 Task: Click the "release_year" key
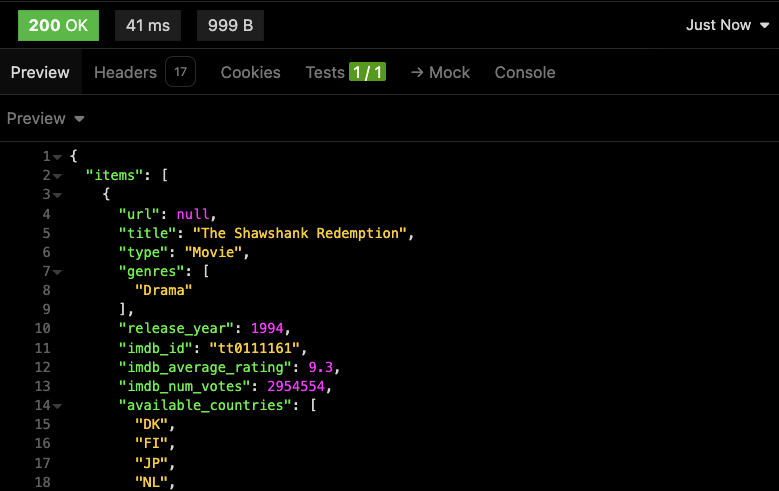176,328
